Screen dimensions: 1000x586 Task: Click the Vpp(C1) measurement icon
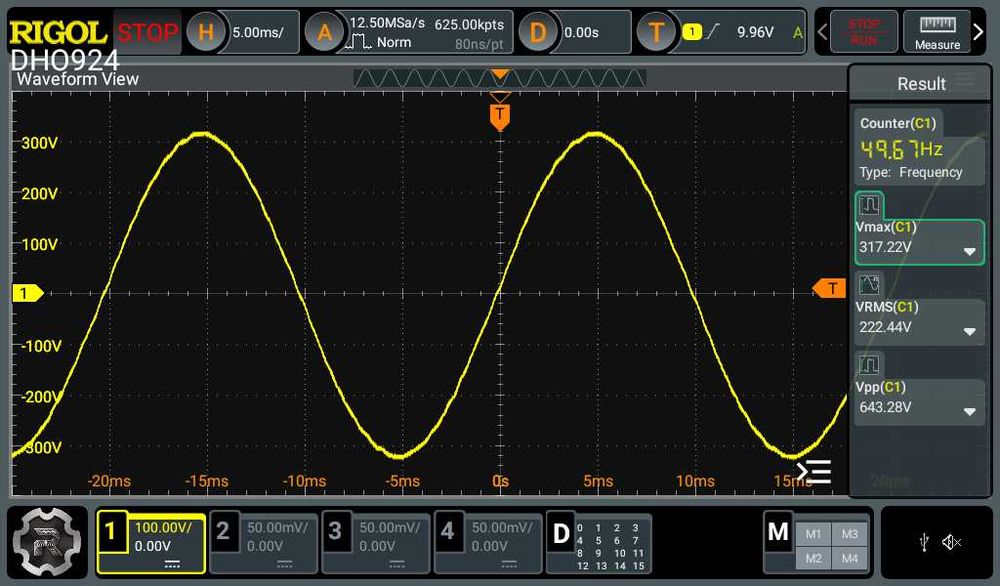tap(869, 365)
